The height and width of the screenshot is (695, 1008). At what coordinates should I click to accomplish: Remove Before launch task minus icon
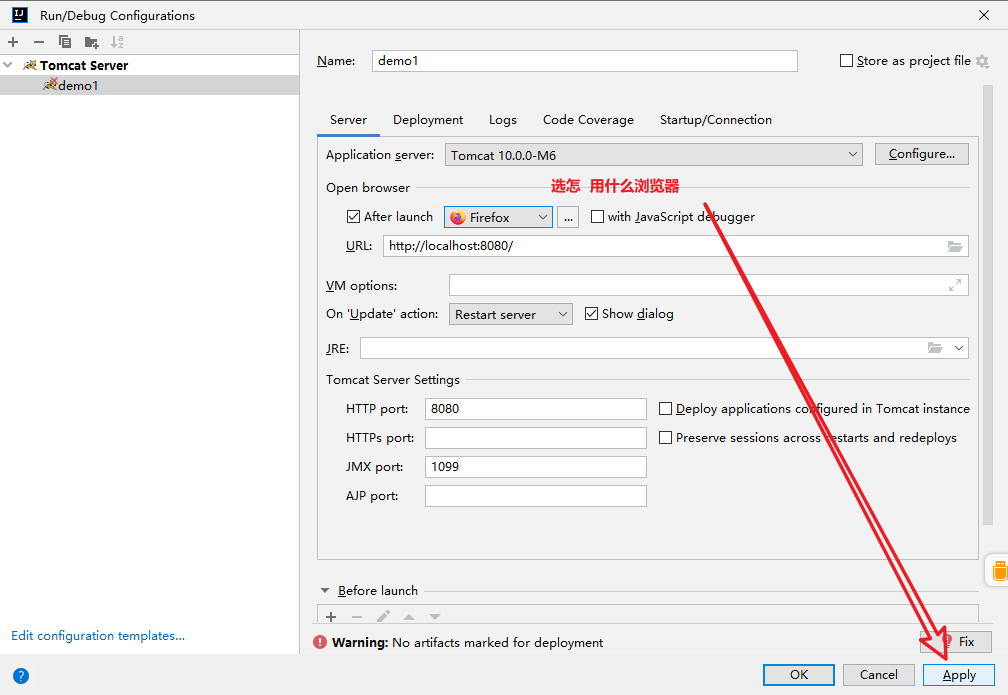[x=357, y=617]
